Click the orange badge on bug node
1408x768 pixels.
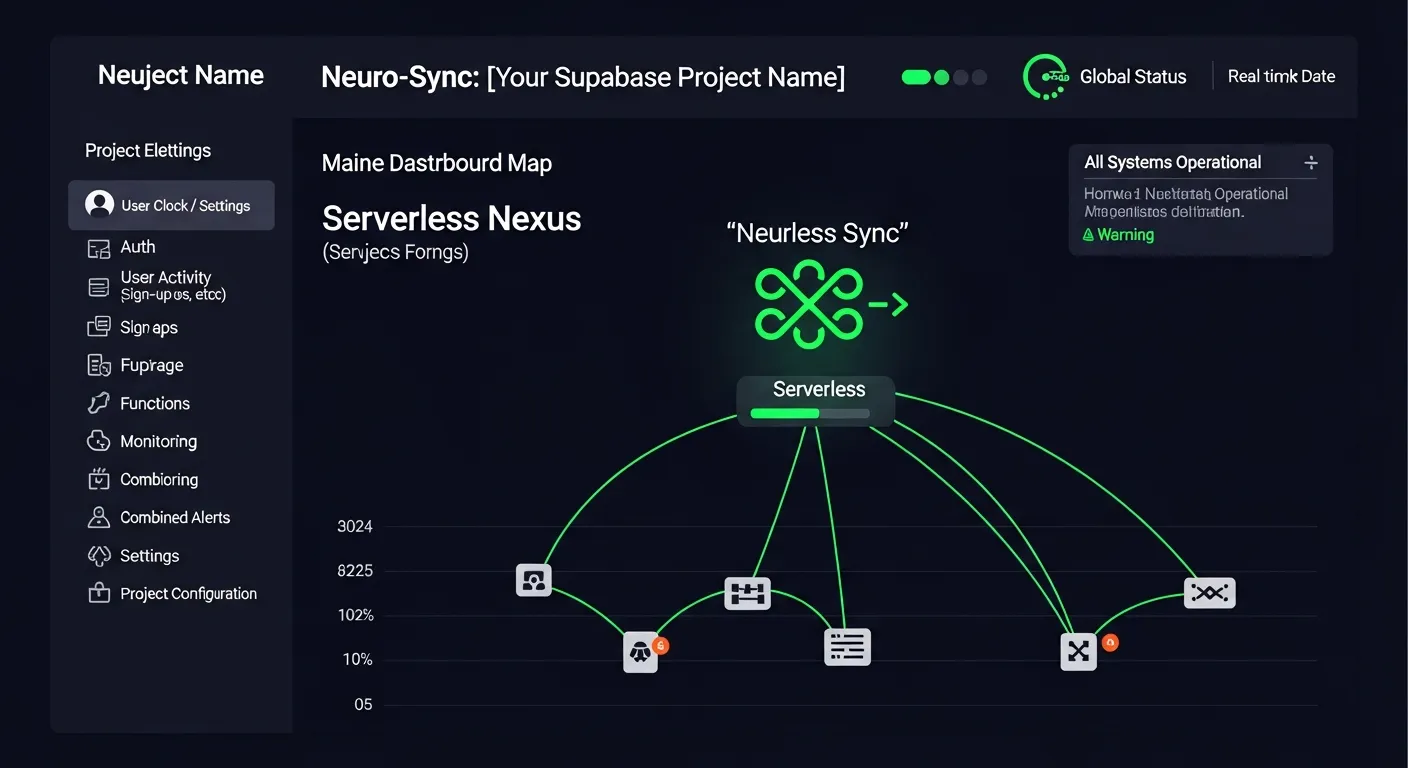tap(660, 646)
